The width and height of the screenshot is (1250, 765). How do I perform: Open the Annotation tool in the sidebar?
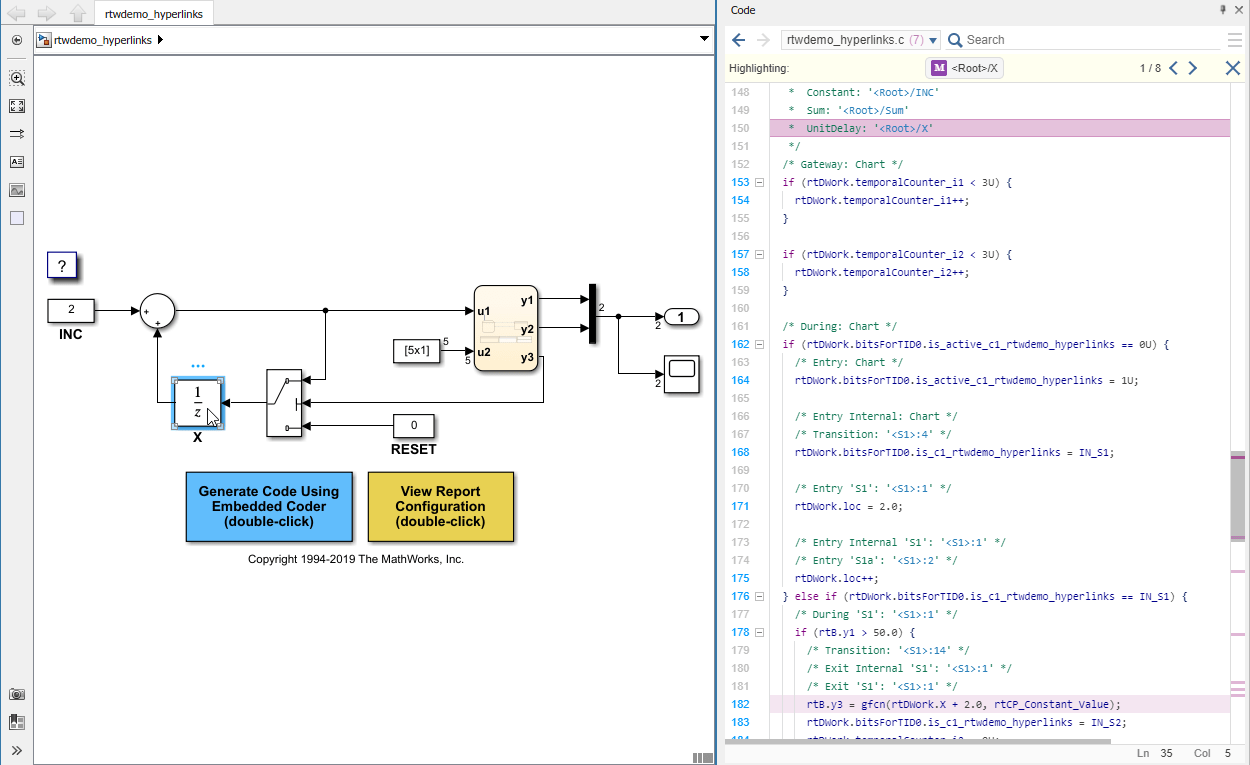[16, 161]
